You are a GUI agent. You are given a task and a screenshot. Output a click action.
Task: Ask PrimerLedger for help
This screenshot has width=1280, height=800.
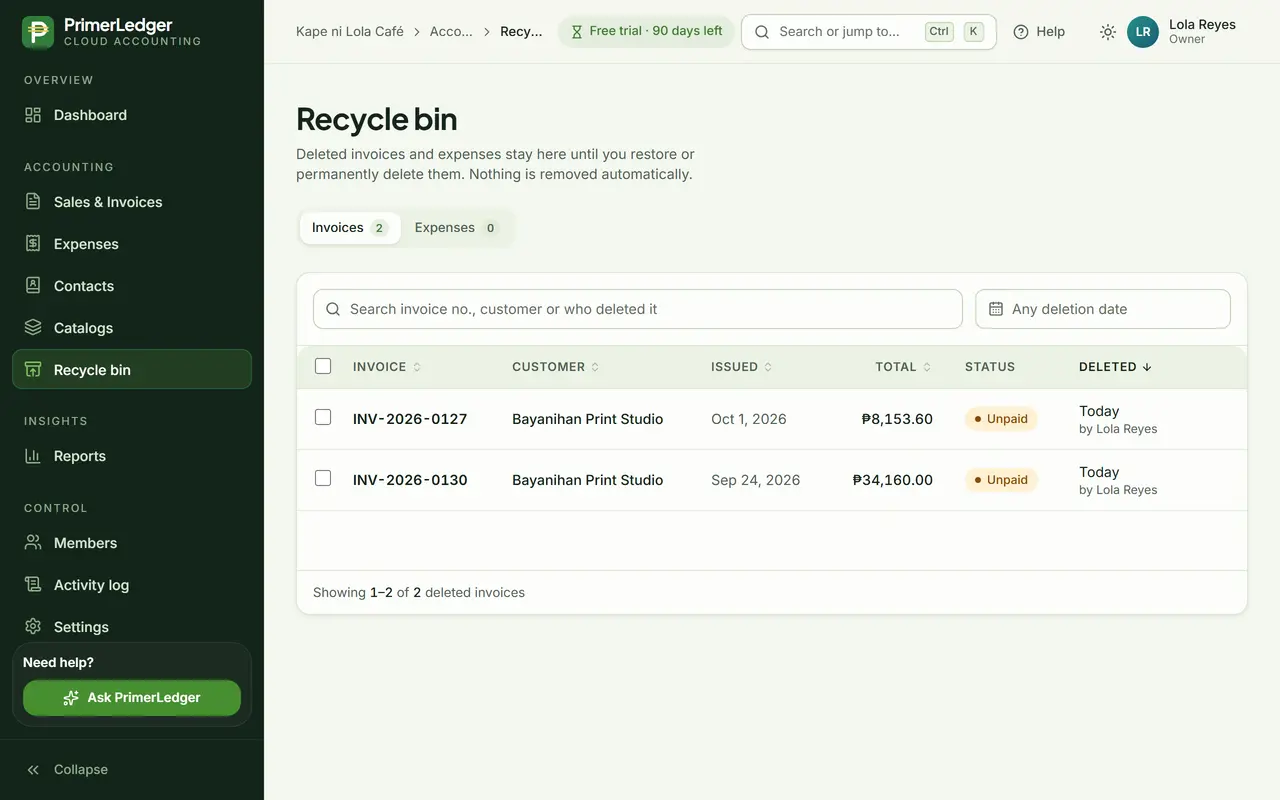tap(132, 698)
